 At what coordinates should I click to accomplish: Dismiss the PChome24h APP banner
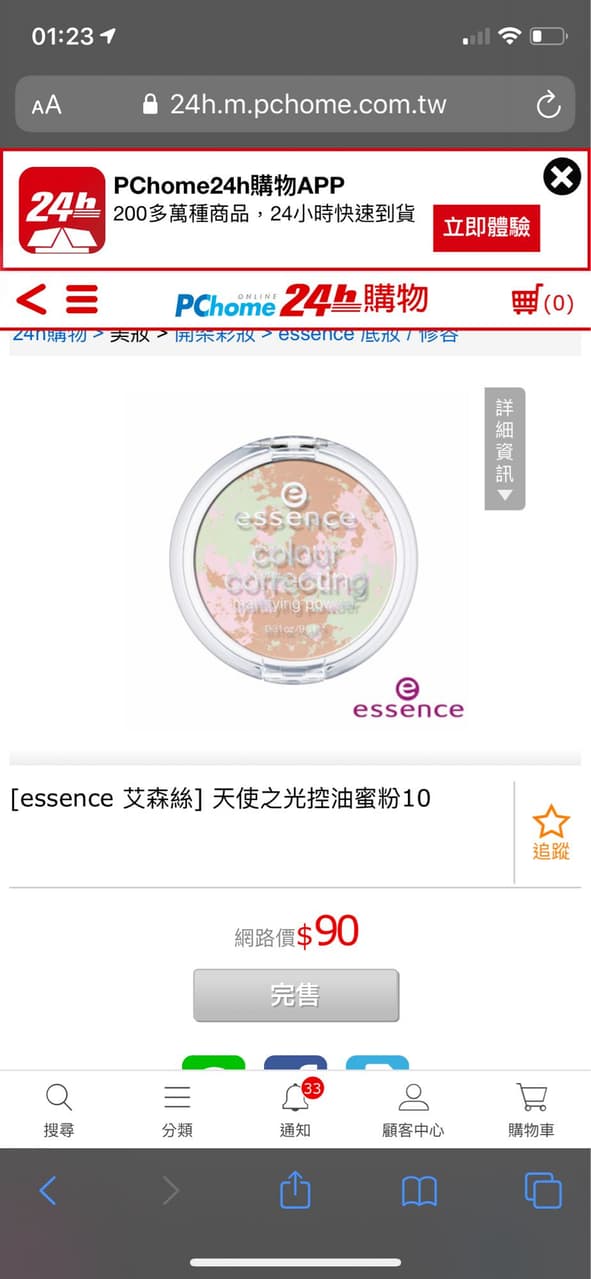click(562, 178)
